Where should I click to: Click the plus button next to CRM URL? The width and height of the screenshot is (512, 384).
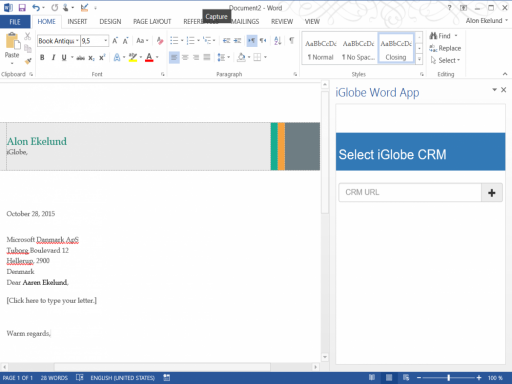click(x=492, y=193)
